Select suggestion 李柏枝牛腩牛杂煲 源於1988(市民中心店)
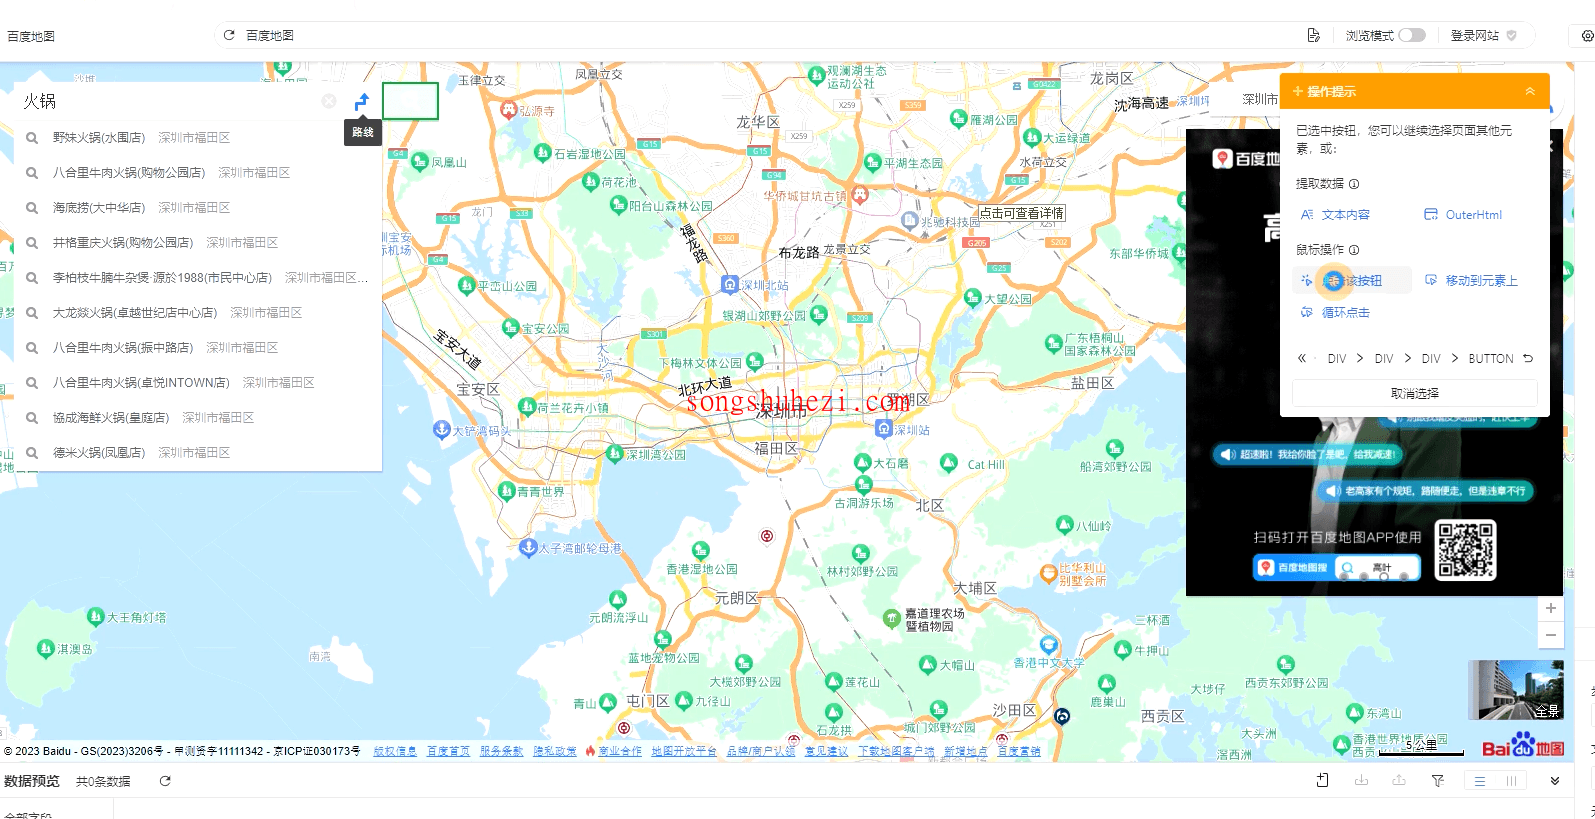Screen dimensions: 1595x819 (198, 278)
